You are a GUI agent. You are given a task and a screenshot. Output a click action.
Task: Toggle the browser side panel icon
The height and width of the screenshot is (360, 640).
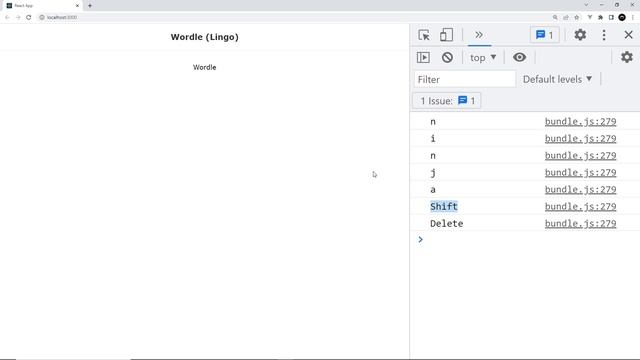(x=611, y=17)
